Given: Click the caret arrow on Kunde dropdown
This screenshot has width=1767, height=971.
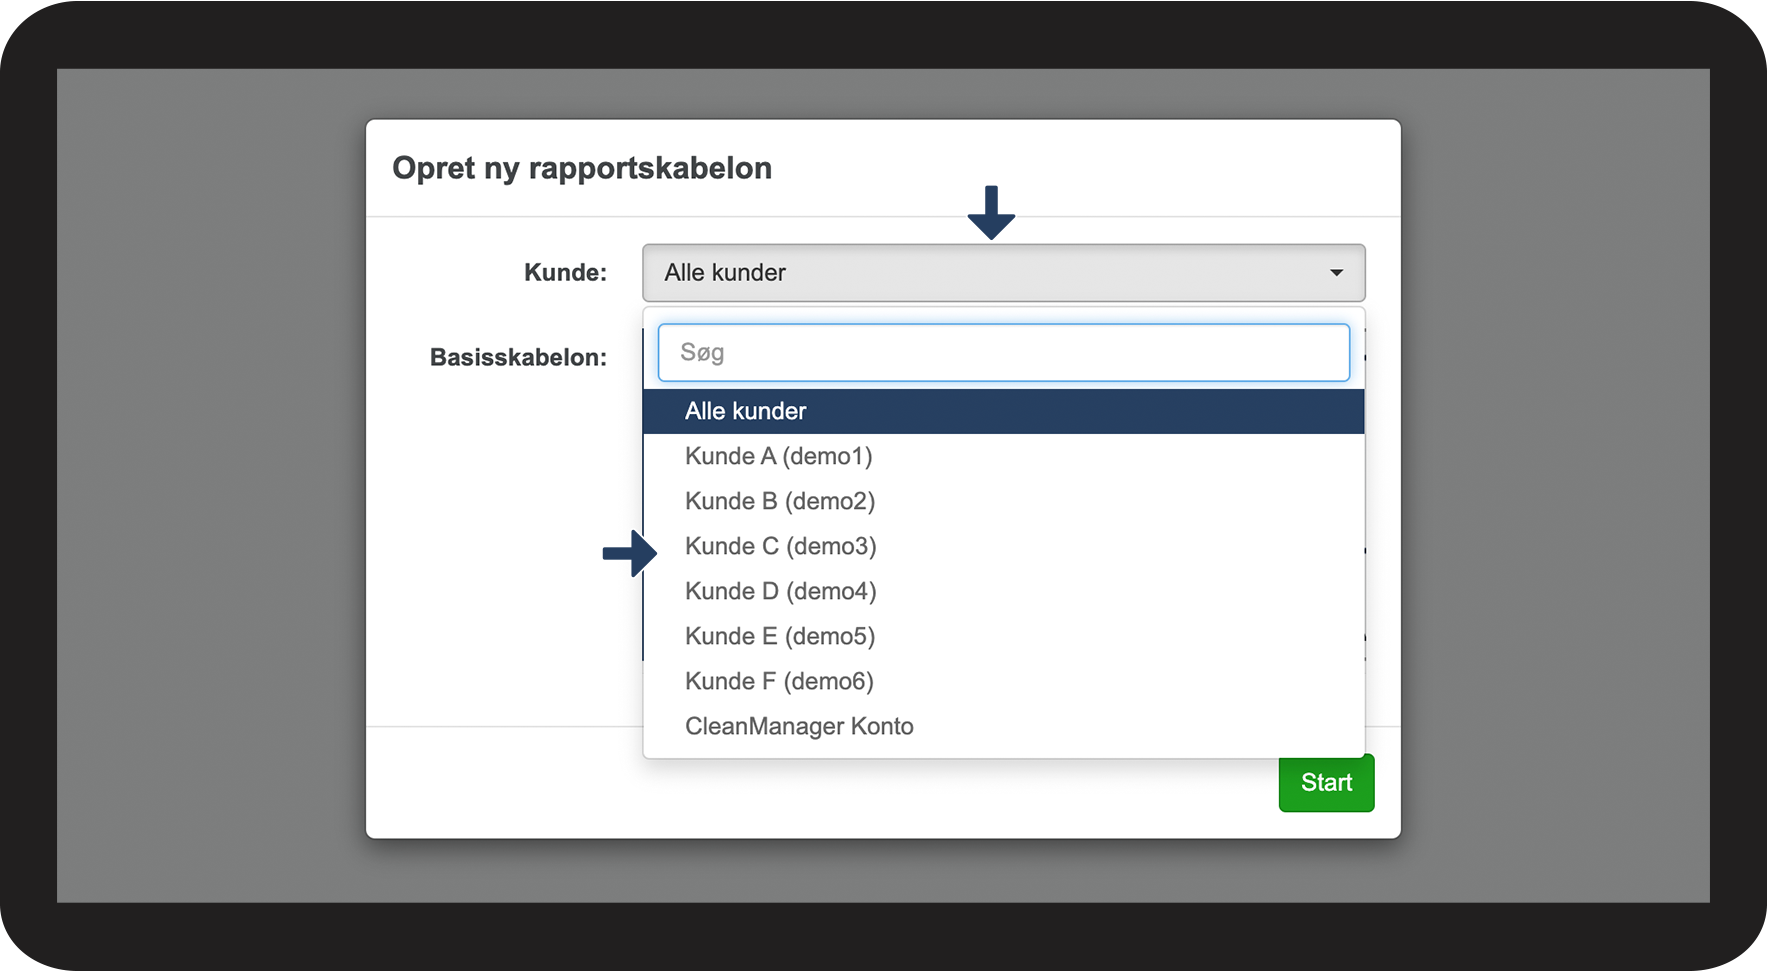Looking at the screenshot, I should [x=1336, y=273].
